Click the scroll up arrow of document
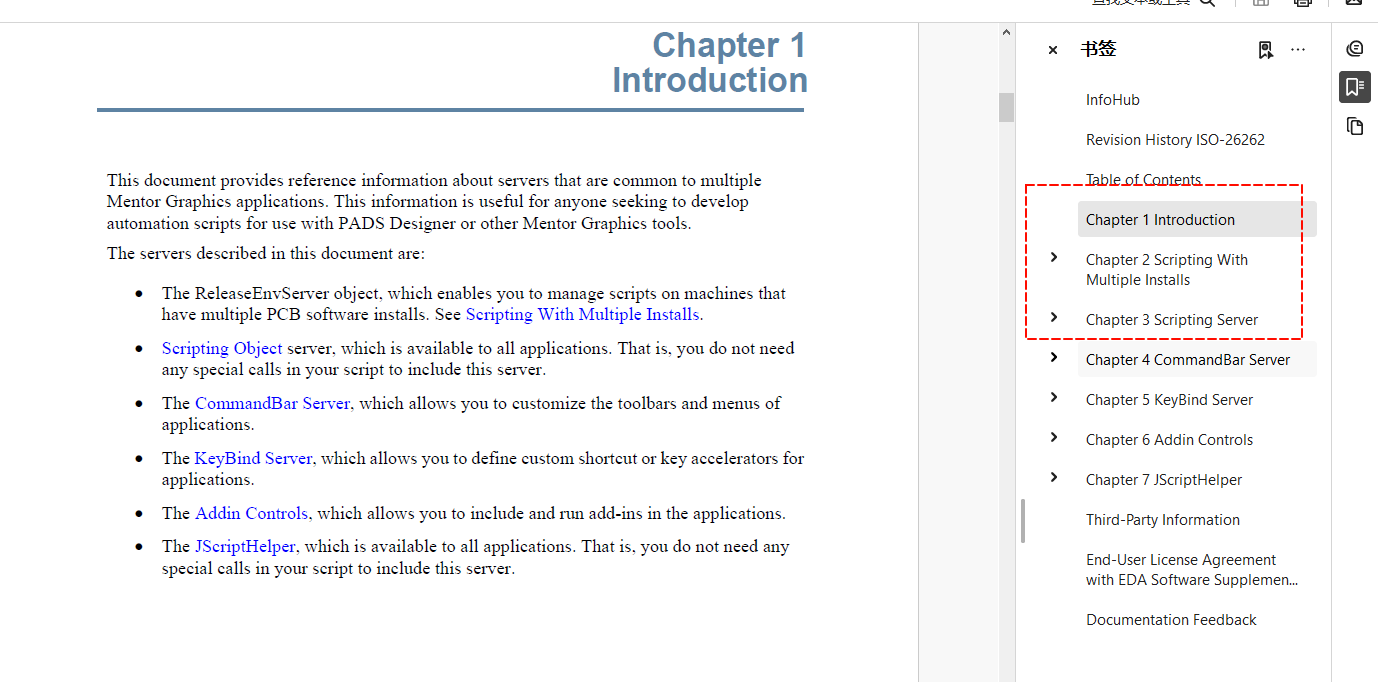This screenshot has height=682, width=1378. point(1006,33)
